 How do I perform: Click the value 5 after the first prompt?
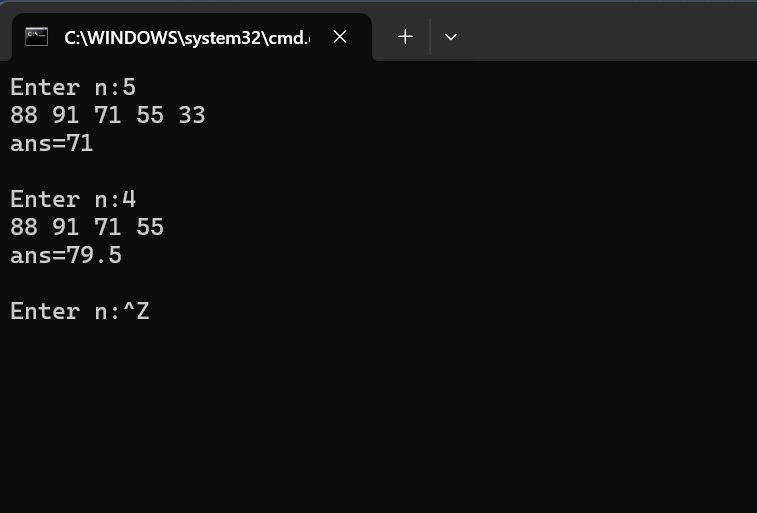[129, 88]
